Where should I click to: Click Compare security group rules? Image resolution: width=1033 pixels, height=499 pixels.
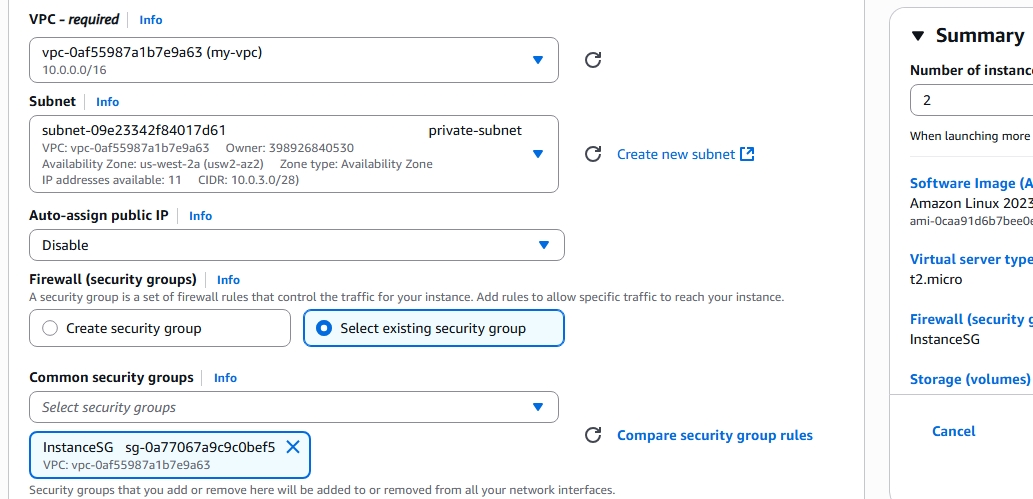(714, 435)
